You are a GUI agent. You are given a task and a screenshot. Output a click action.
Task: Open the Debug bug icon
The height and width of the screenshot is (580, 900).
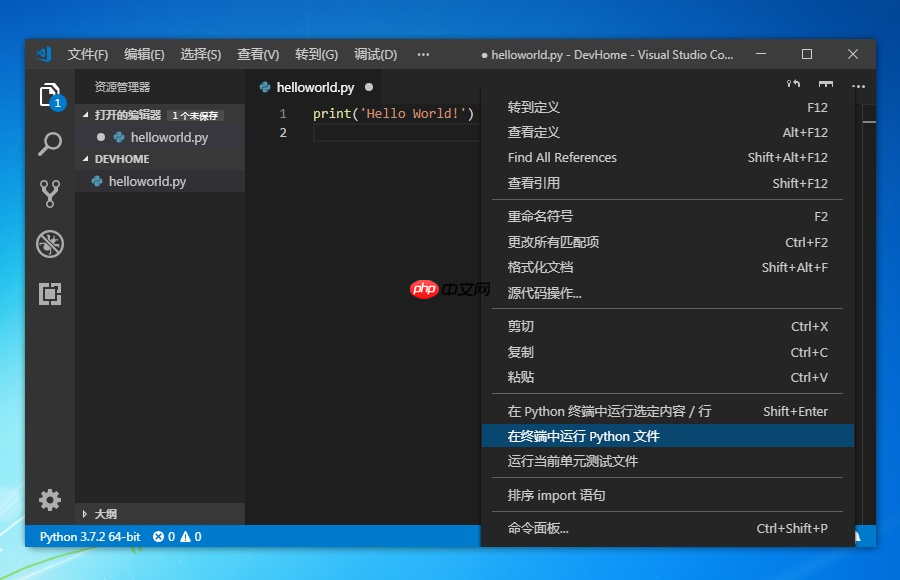[50, 244]
